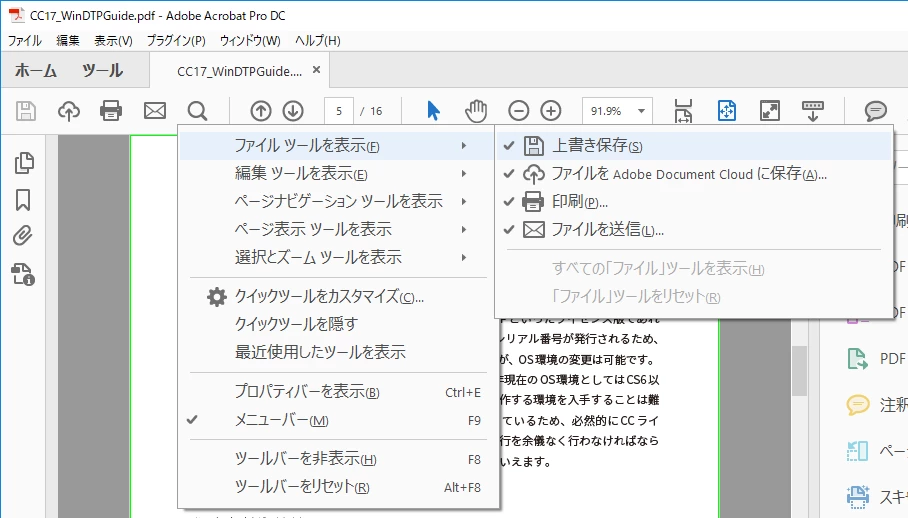Viewport: 908px width, 518px height.
Task: Choose クイックツールを隠す menu item
Action: (339, 324)
